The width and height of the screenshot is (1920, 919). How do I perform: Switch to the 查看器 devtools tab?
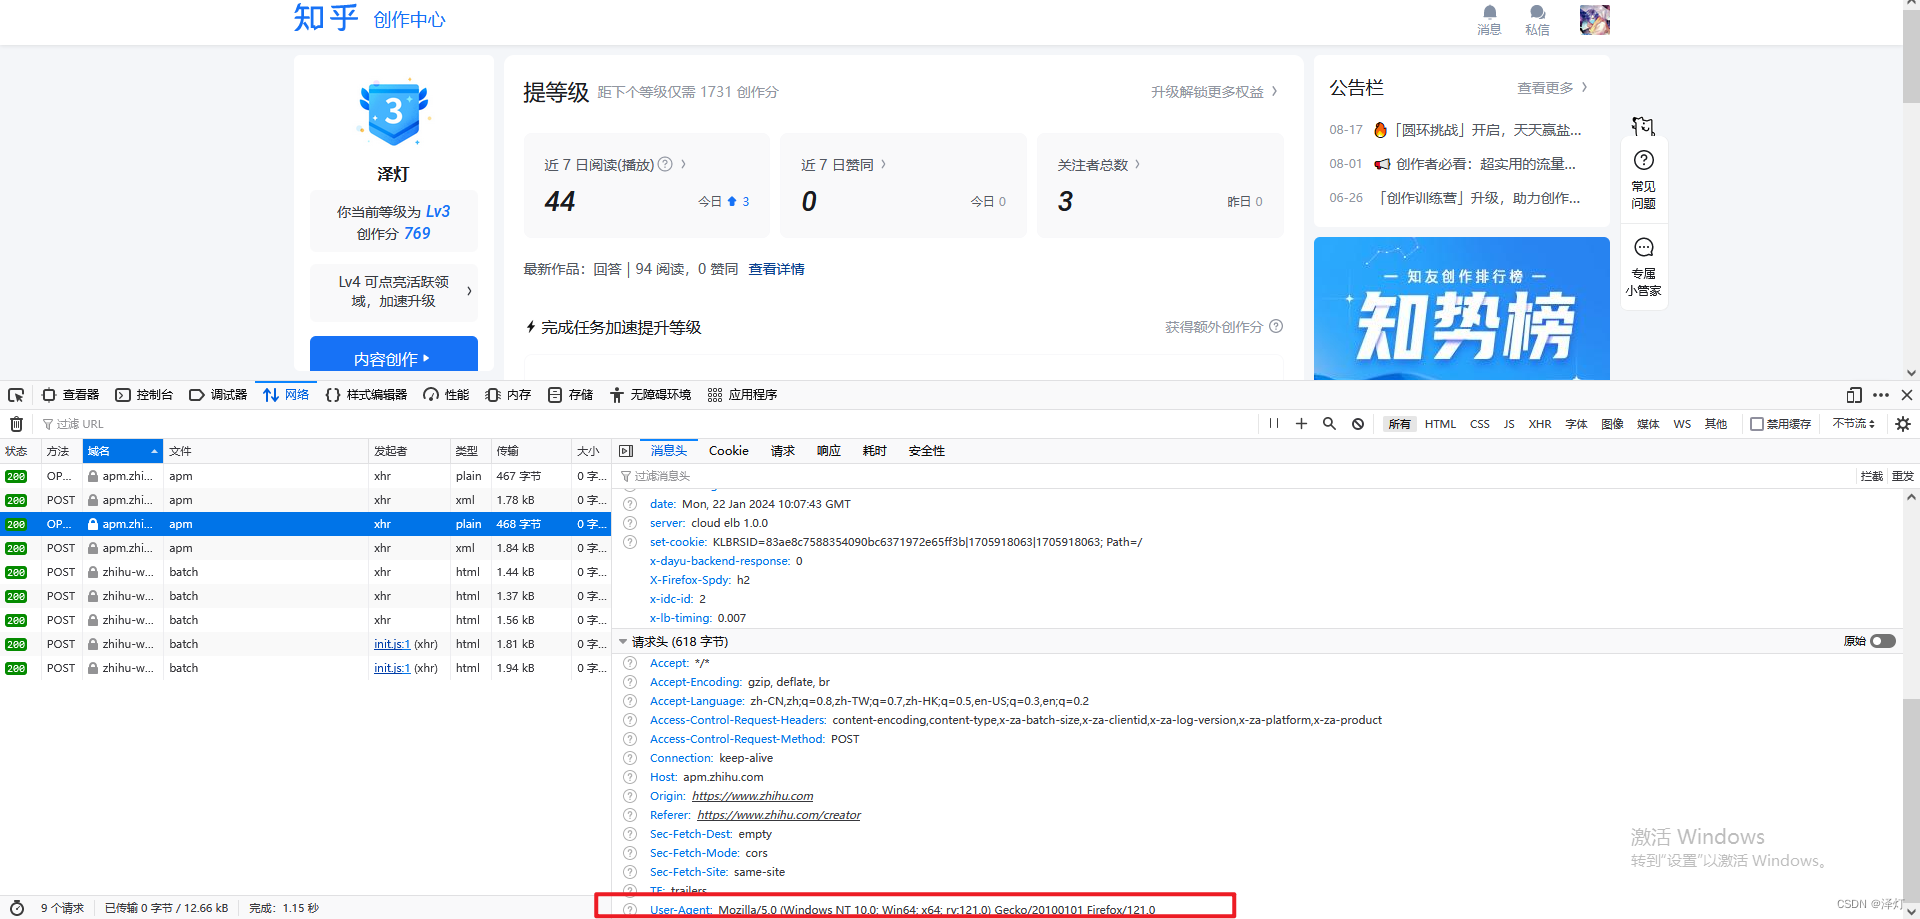[x=71, y=395]
